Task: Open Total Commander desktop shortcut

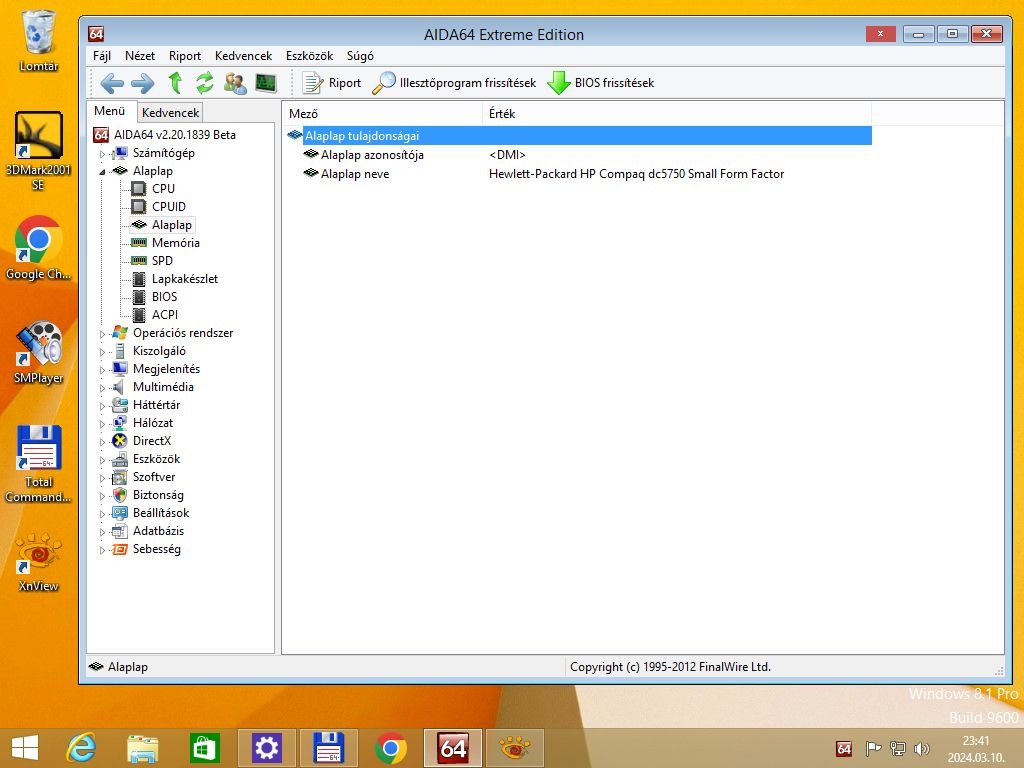Action: coord(38,464)
